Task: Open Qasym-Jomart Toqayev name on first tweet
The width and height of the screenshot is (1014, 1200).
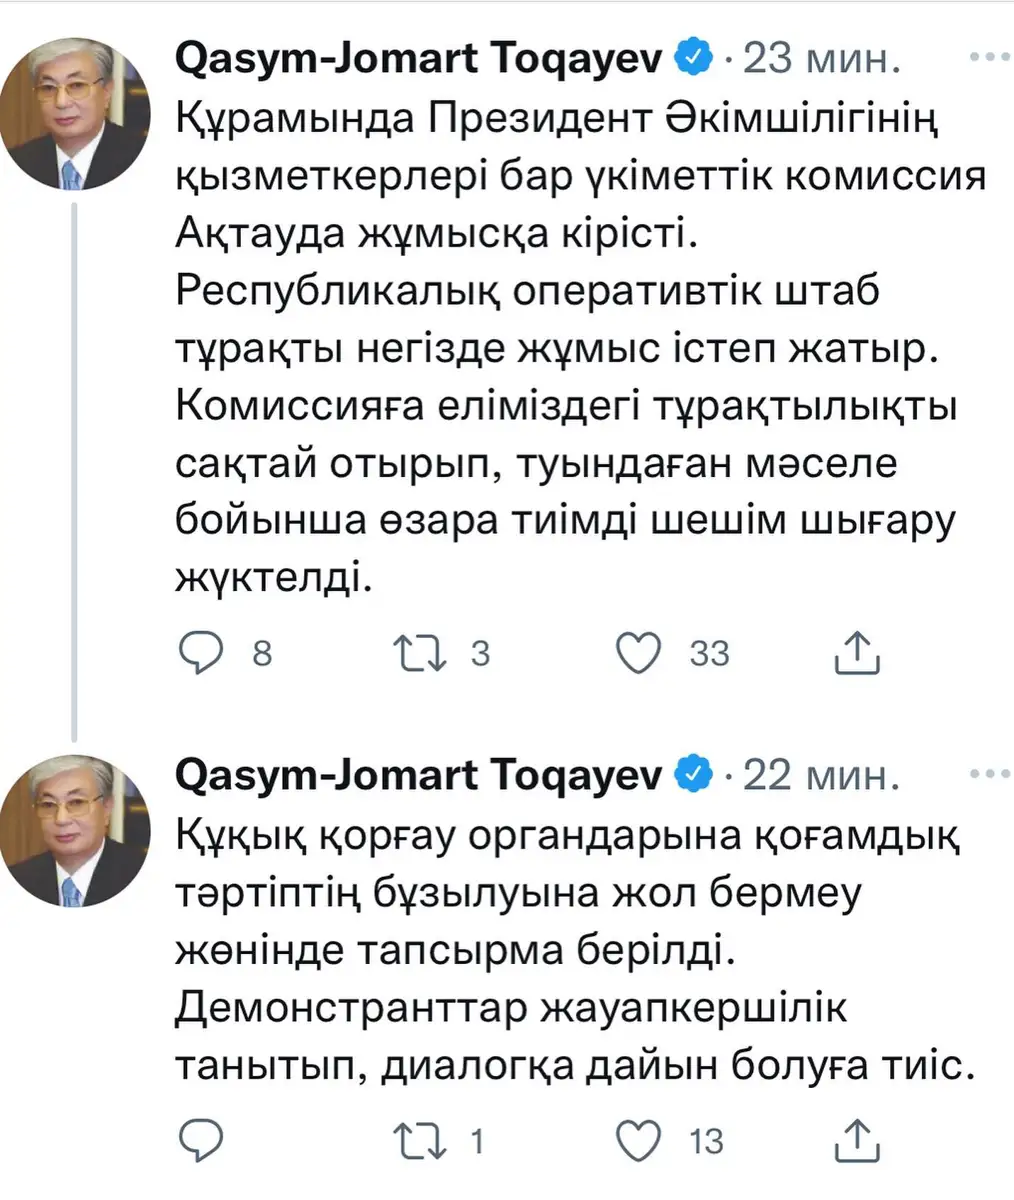Action: [x=419, y=61]
